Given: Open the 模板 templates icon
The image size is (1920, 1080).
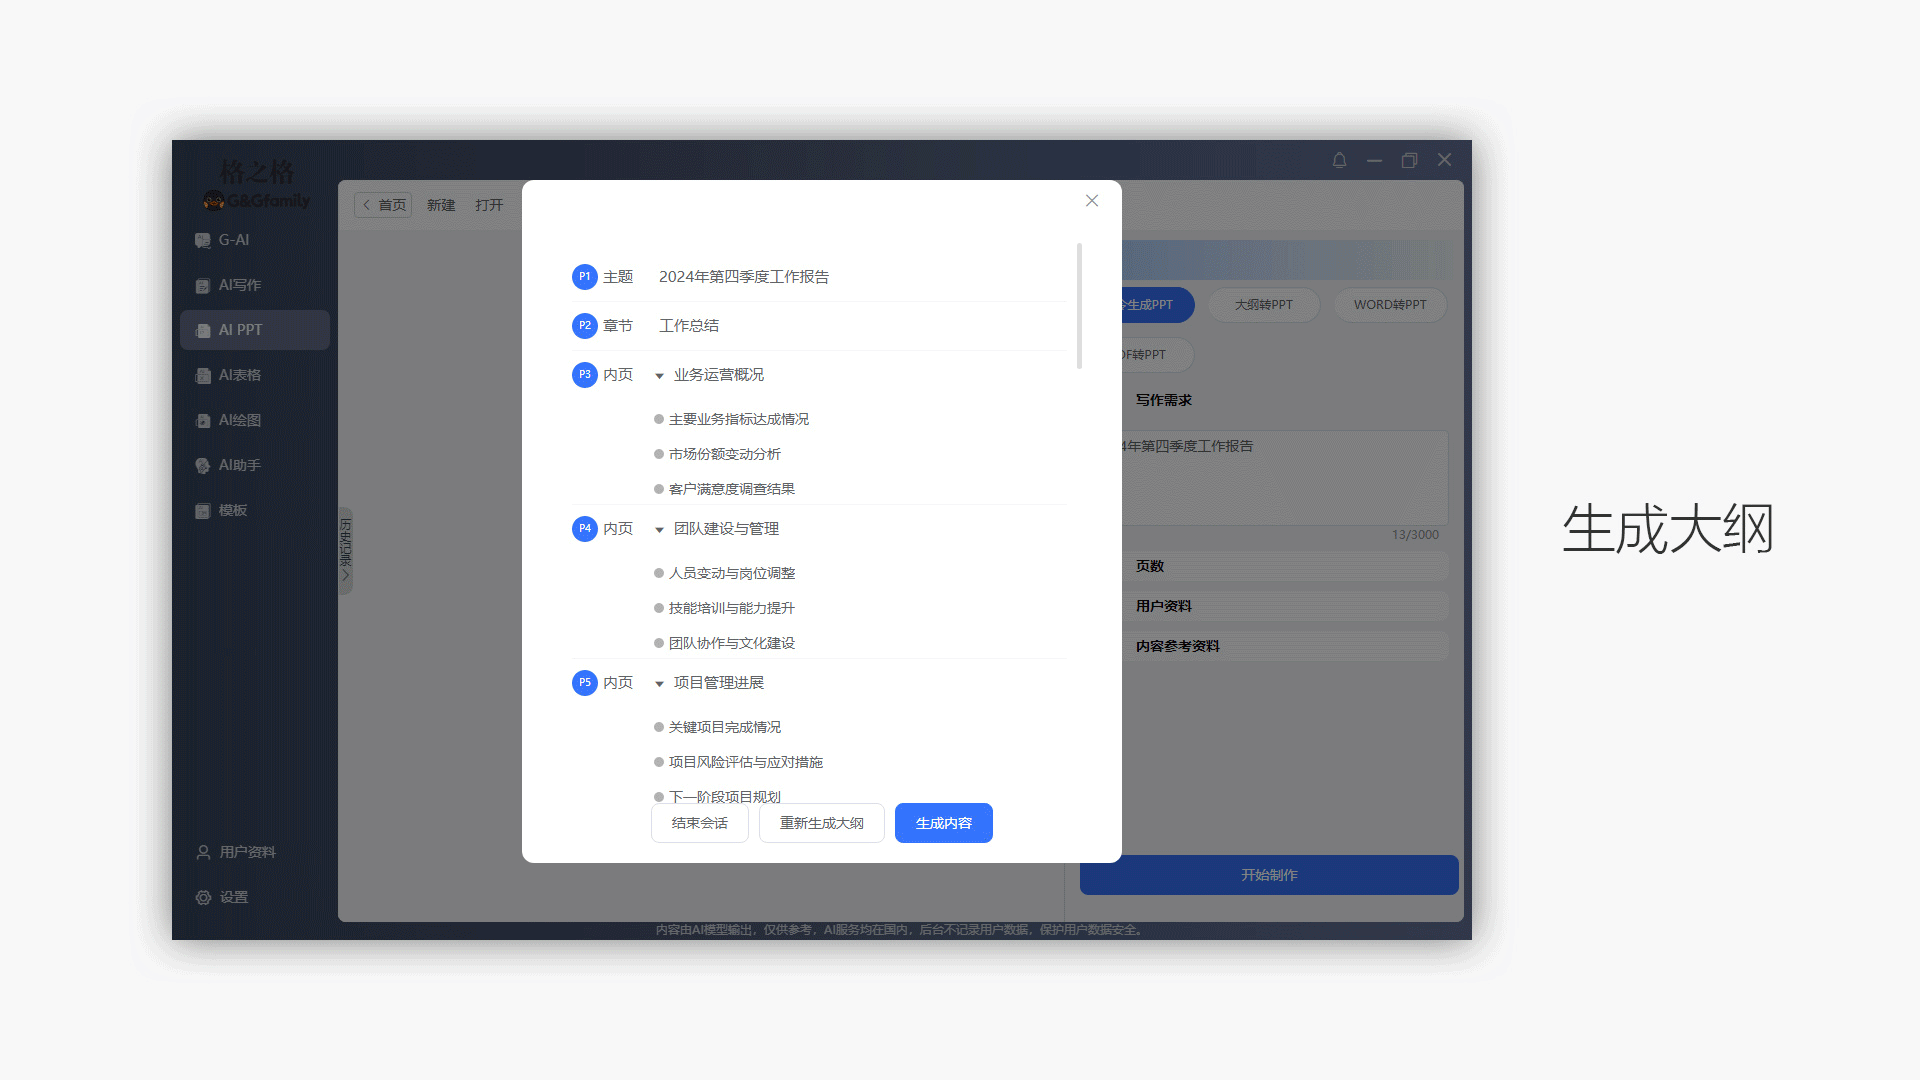Looking at the screenshot, I should [x=202, y=510].
